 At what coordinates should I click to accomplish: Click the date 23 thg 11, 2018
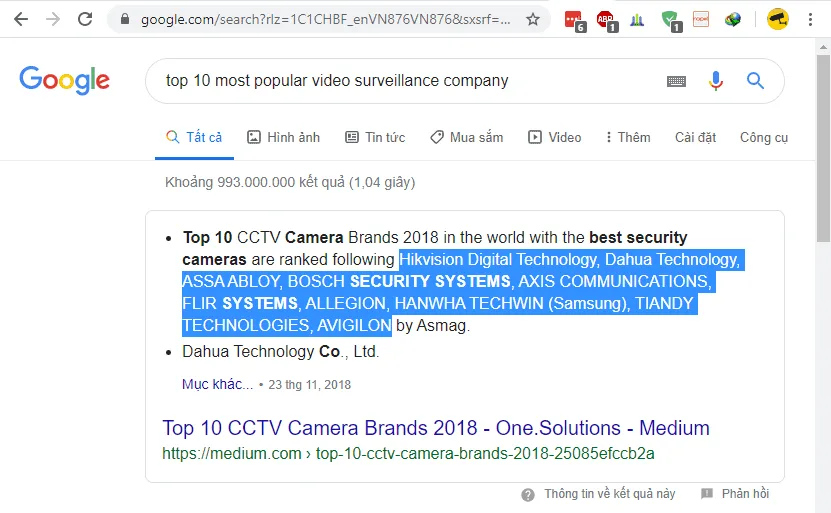pos(310,385)
